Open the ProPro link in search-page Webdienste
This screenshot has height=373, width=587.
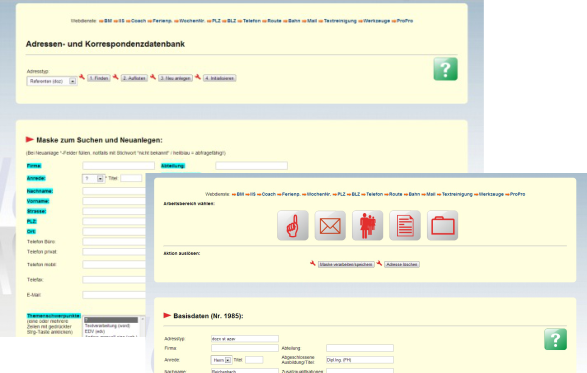coord(405,21)
